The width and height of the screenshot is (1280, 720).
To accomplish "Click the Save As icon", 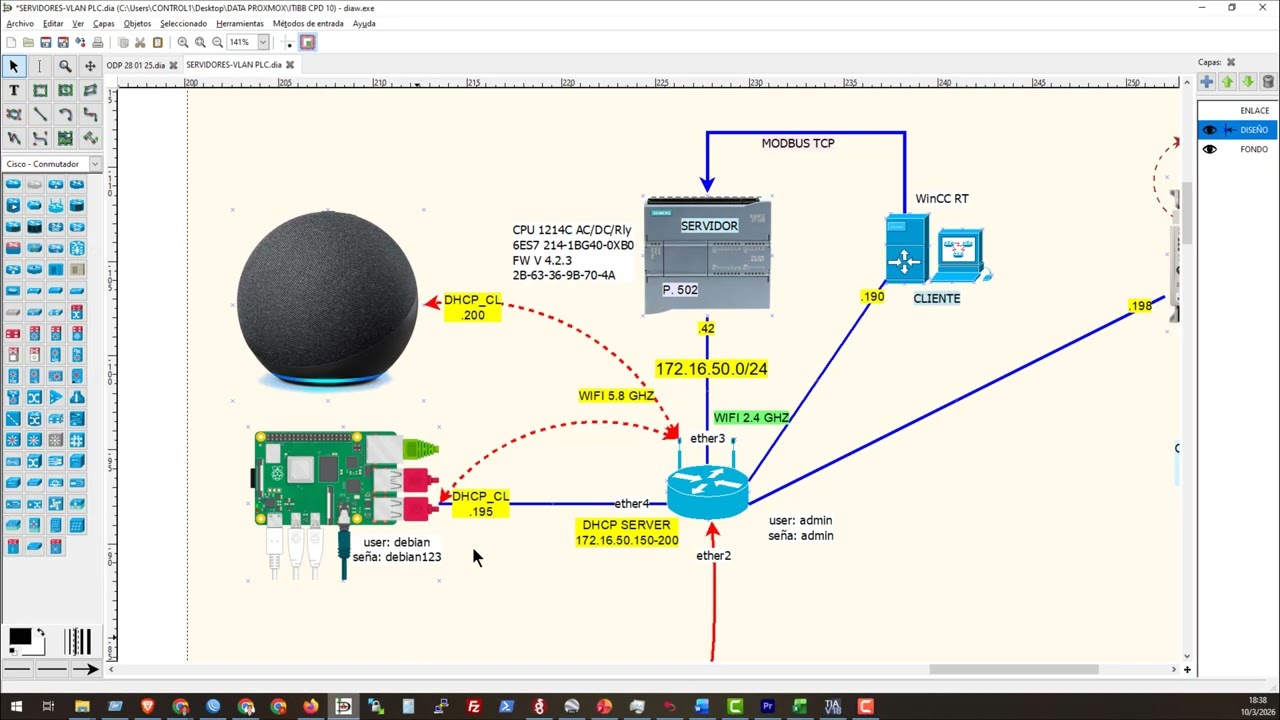I will point(63,42).
